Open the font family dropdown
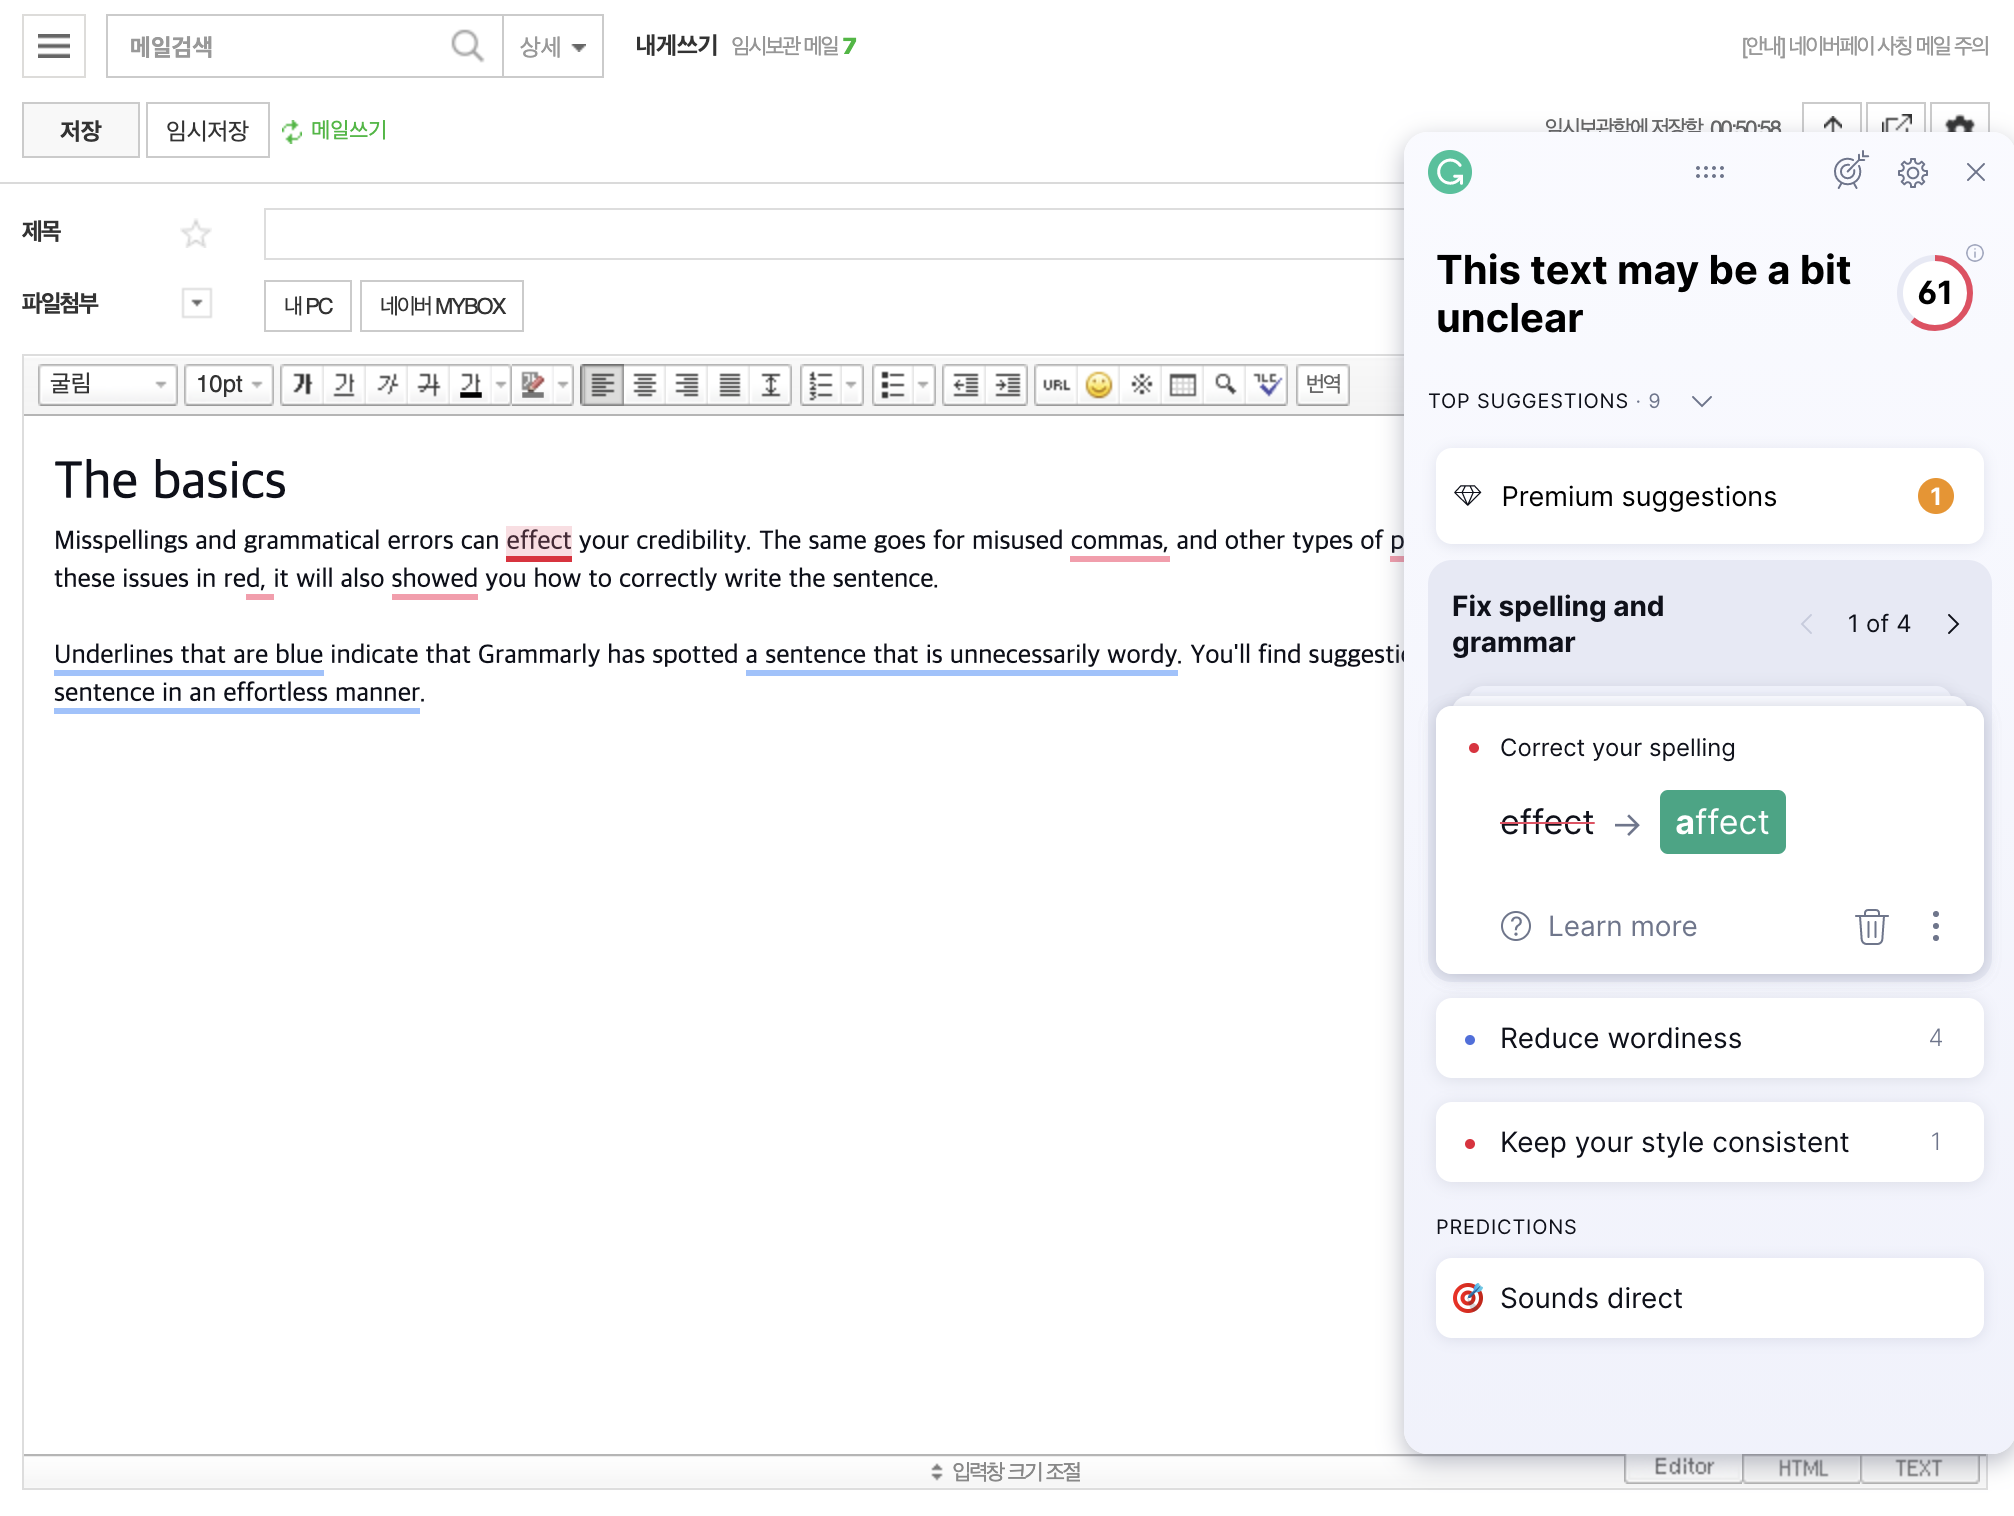This screenshot has width=2014, height=1516. [x=108, y=385]
